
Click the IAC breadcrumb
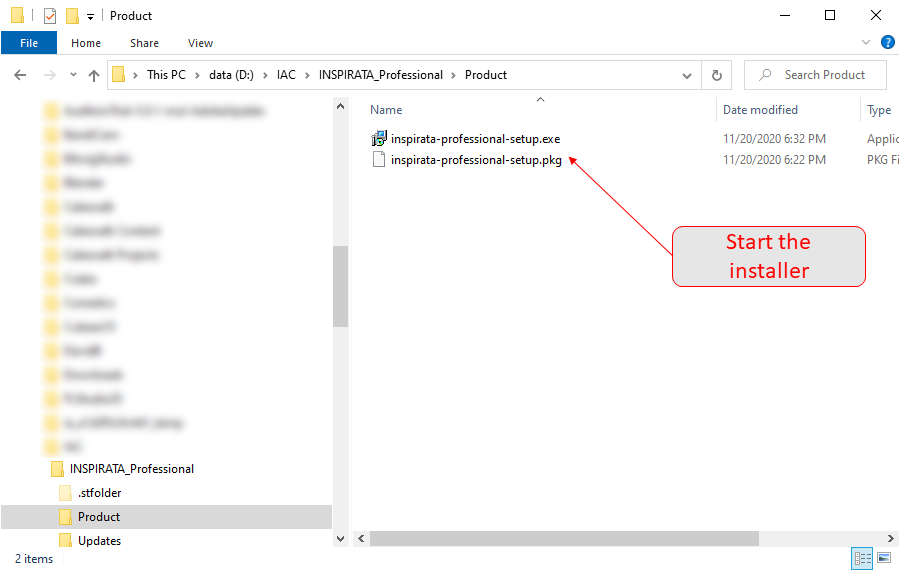pos(286,75)
